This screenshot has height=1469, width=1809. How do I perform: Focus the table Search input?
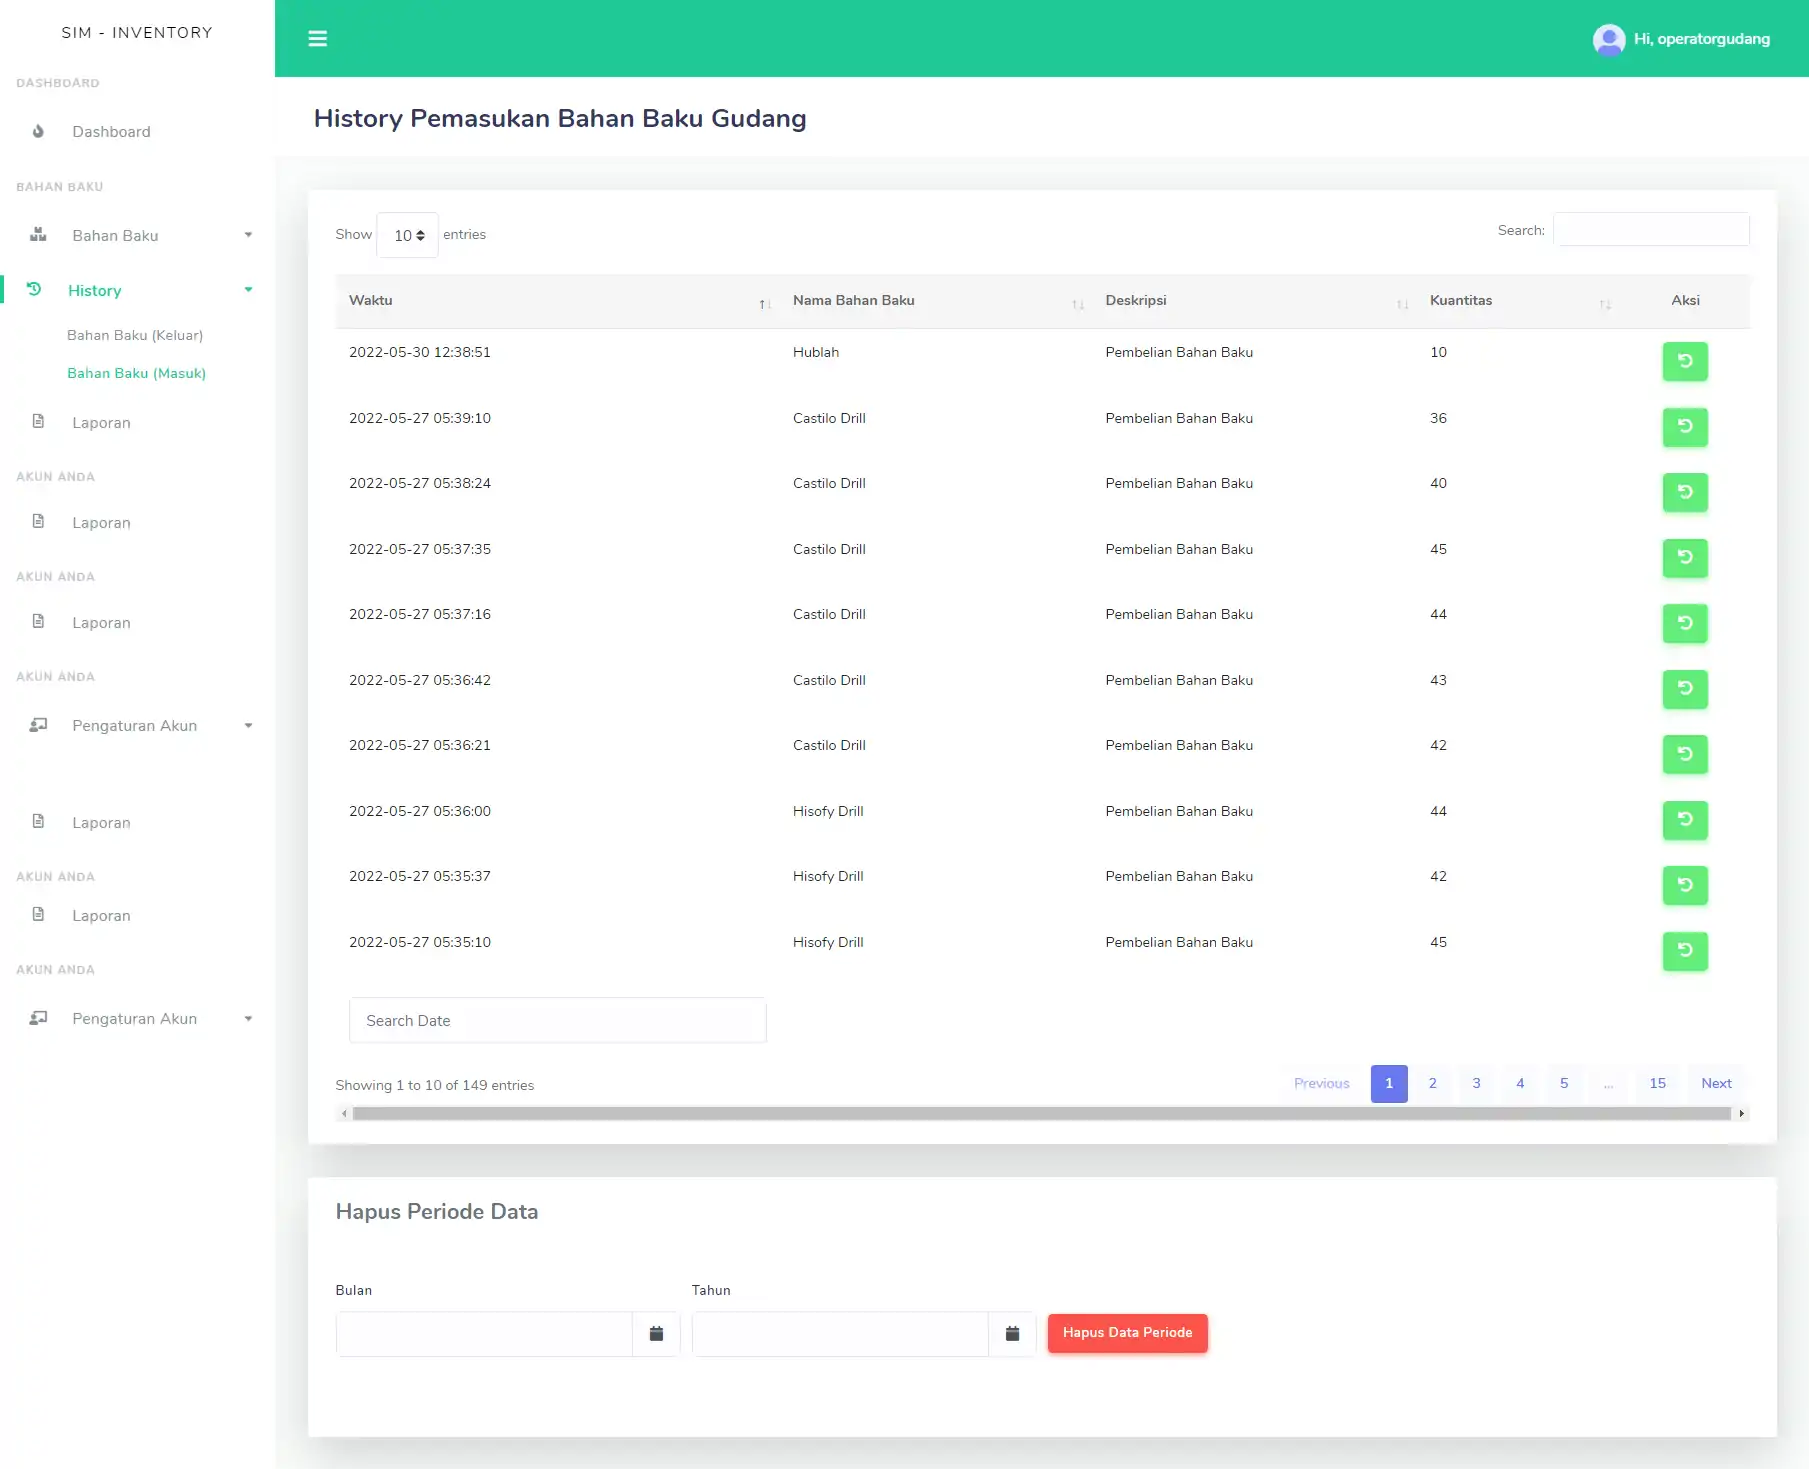(x=1651, y=230)
